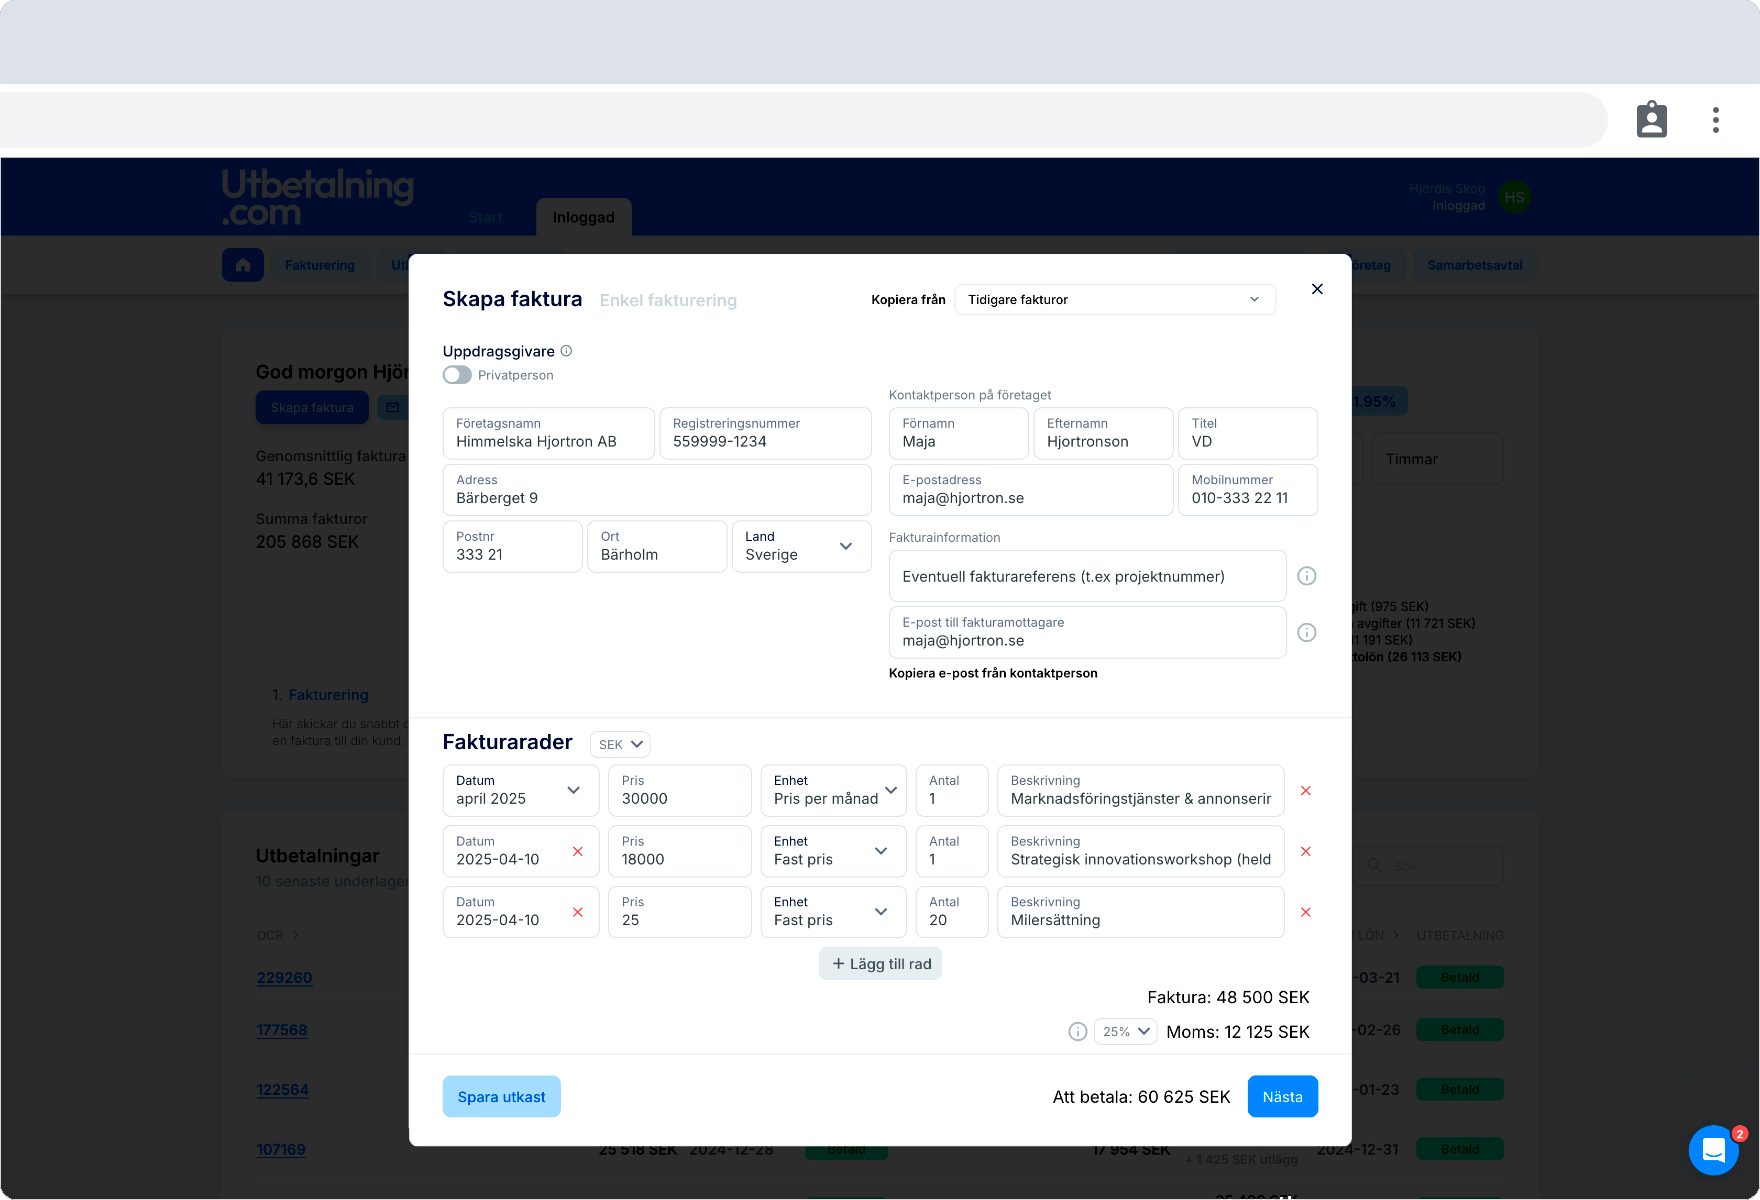Screen dimensions: 1760x1200
Task: Open the Start tab in the header
Action: click(x=486, y=217)
